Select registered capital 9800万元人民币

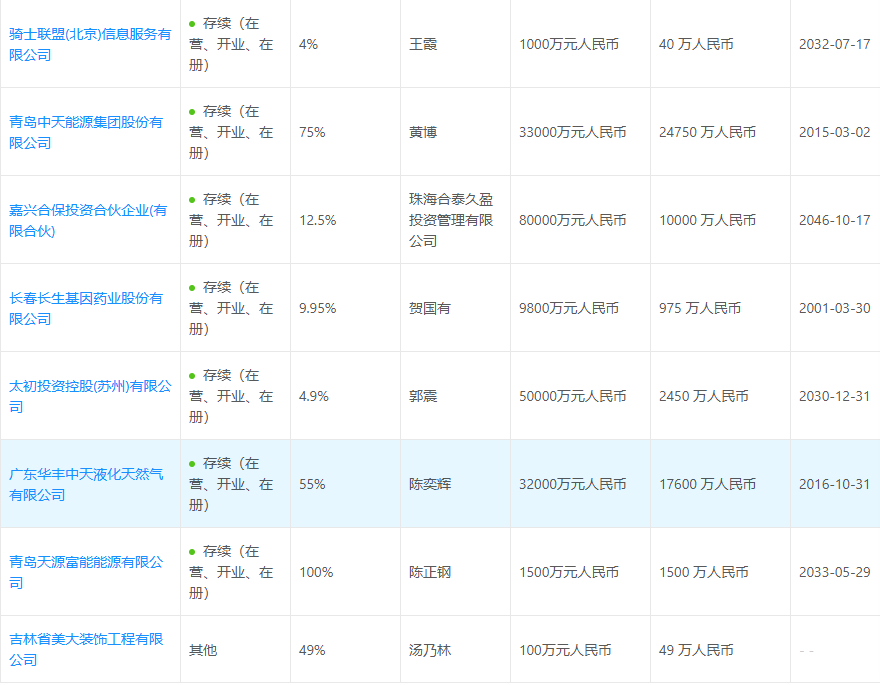[569, 309]
